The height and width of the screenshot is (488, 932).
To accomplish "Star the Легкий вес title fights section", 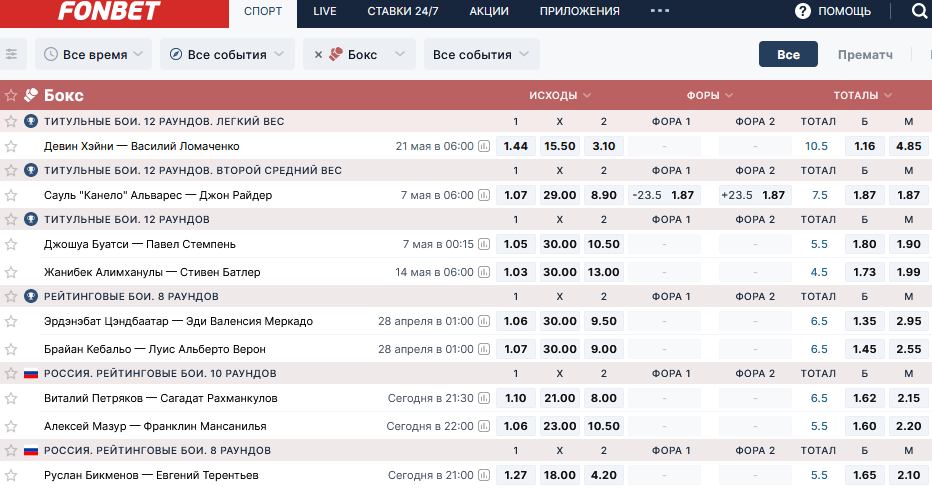I will pos(11,121).
